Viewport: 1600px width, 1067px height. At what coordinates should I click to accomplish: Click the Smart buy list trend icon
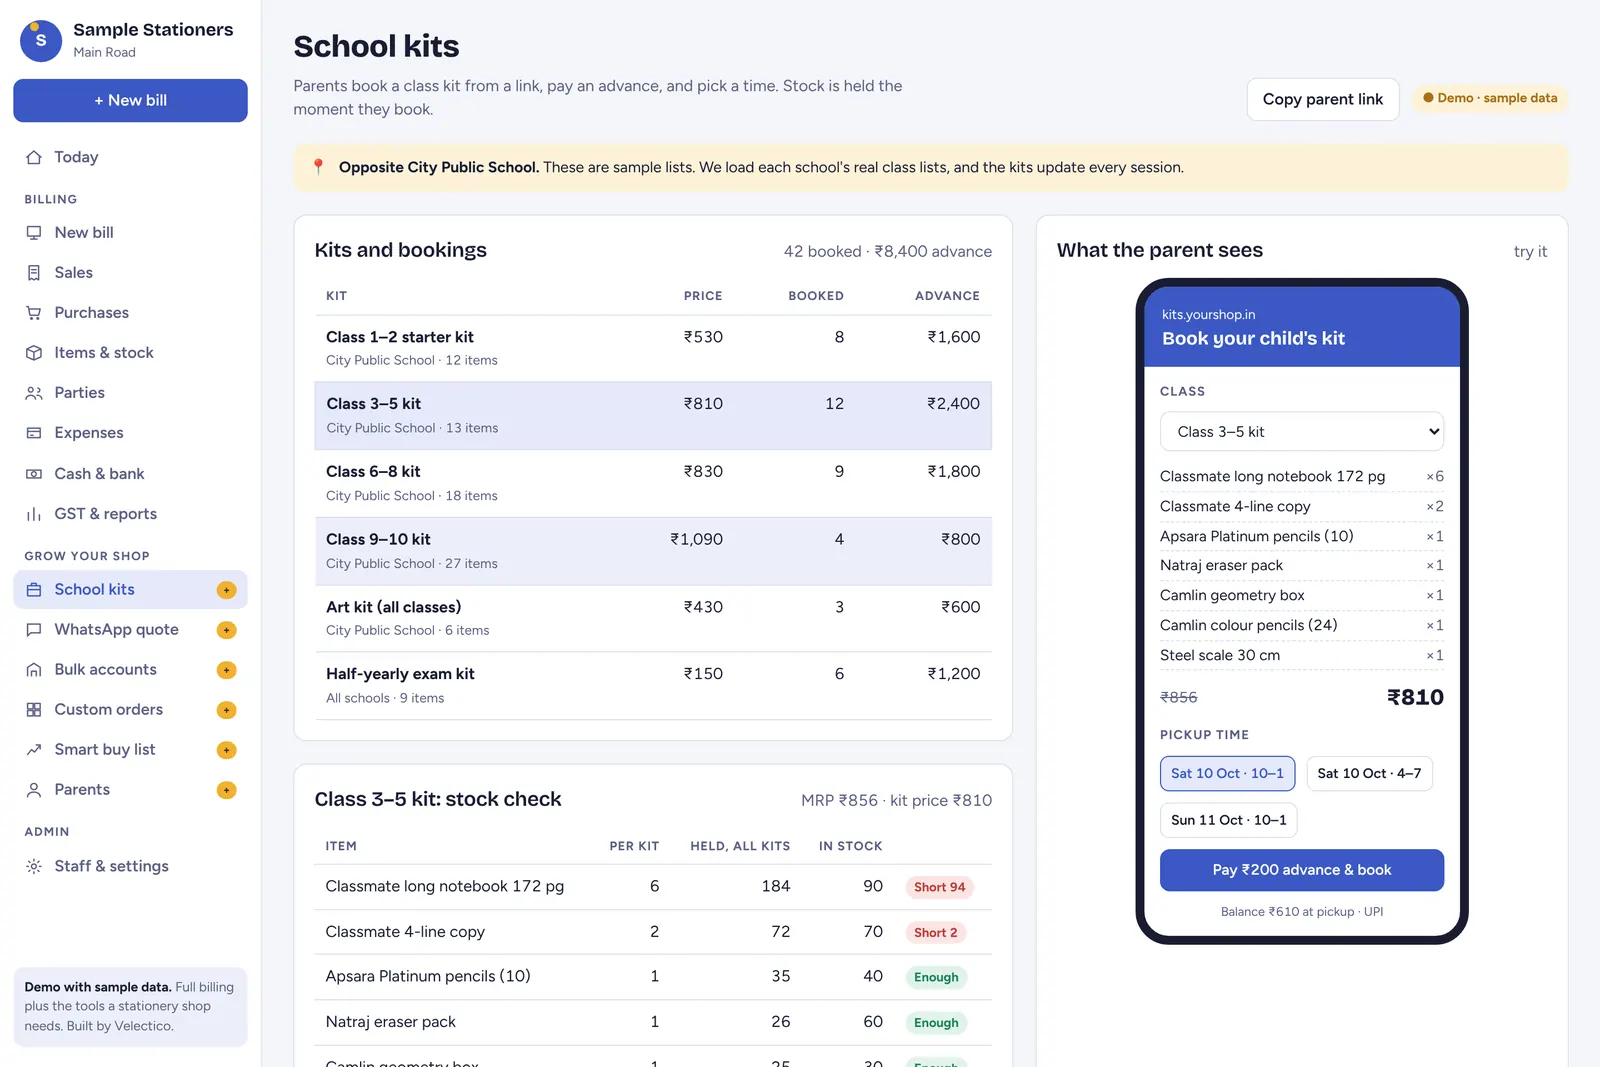point(34,750)
